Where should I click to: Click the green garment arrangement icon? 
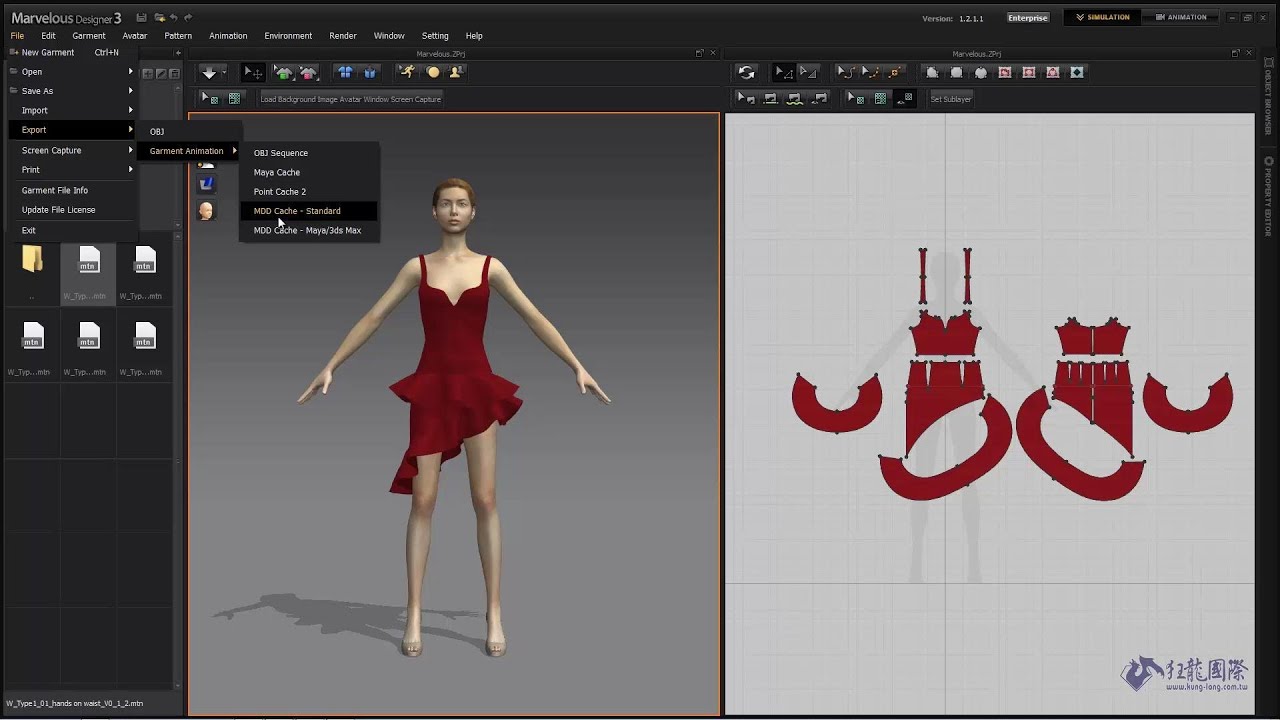tap(284, 72)
